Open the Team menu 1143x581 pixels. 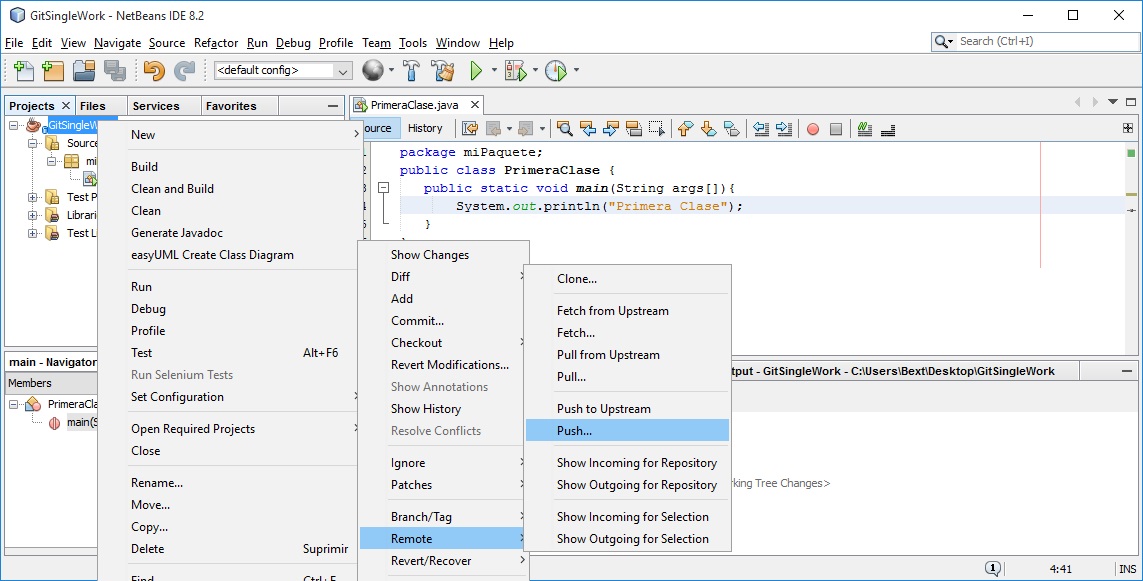click(376, 43)
